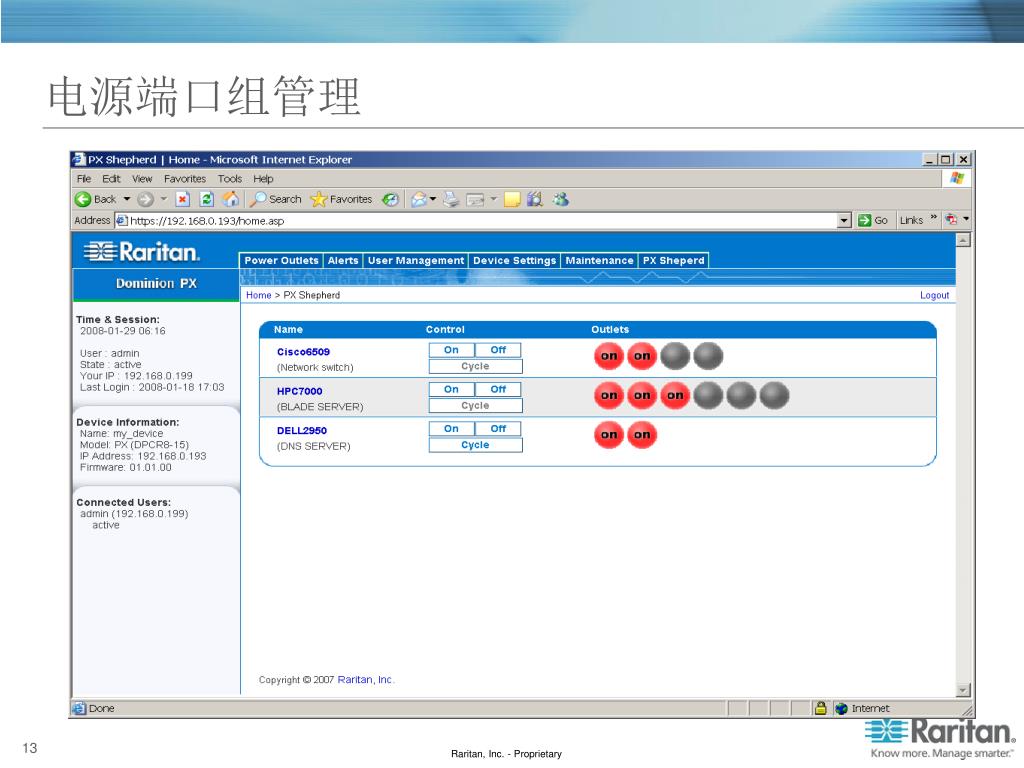Click second red on indicator for DELL2950
This screenshot has width=1024, height=768.
[642, 434]
